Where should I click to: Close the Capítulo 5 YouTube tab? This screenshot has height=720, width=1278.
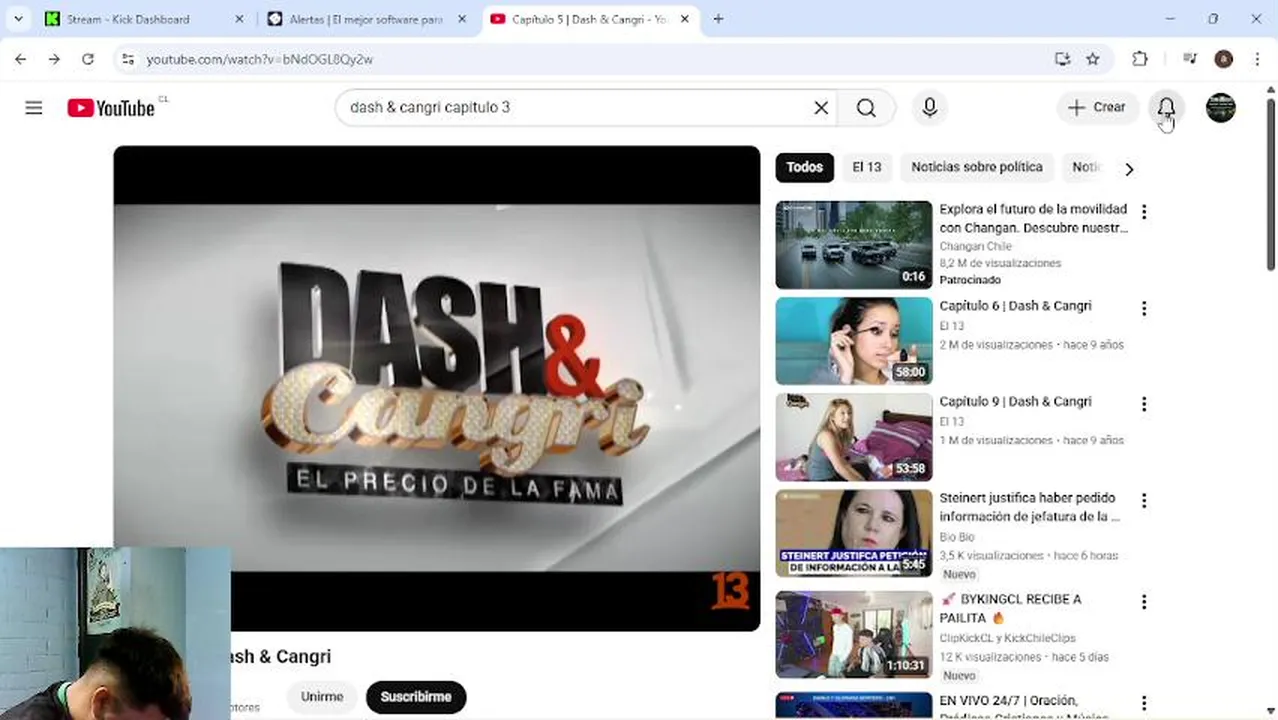685,19
